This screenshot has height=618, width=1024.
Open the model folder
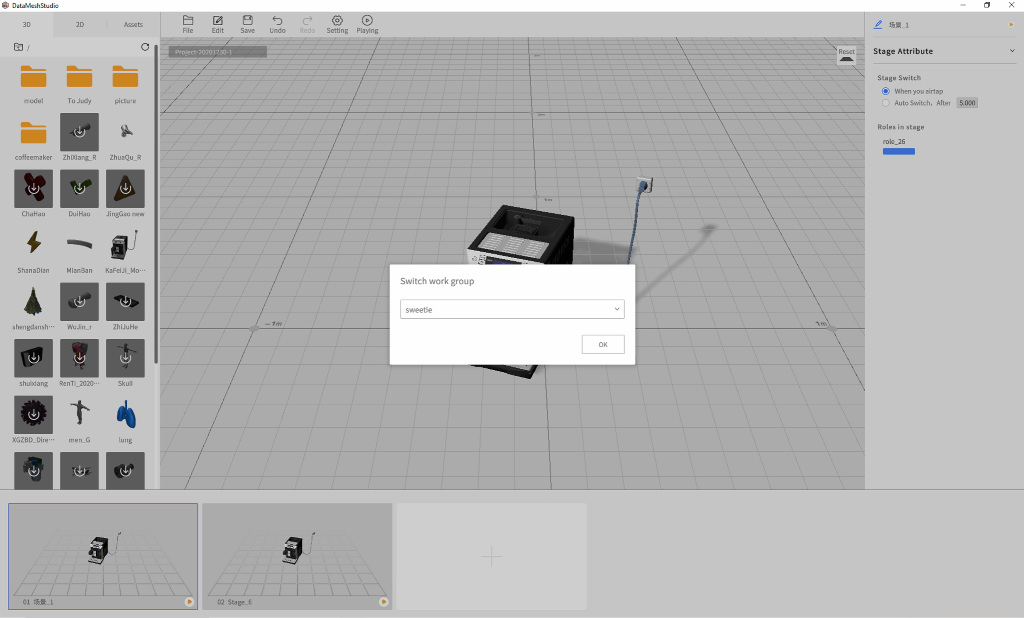[33, 84]
